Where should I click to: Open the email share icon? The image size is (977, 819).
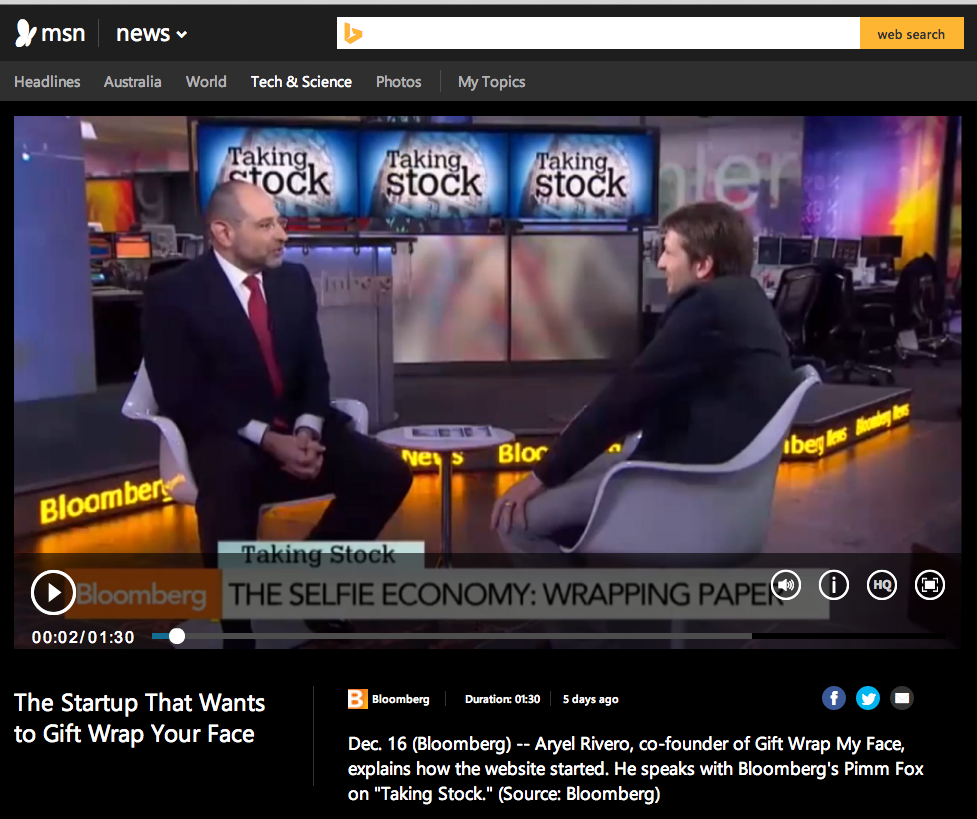tap(901, 698)
